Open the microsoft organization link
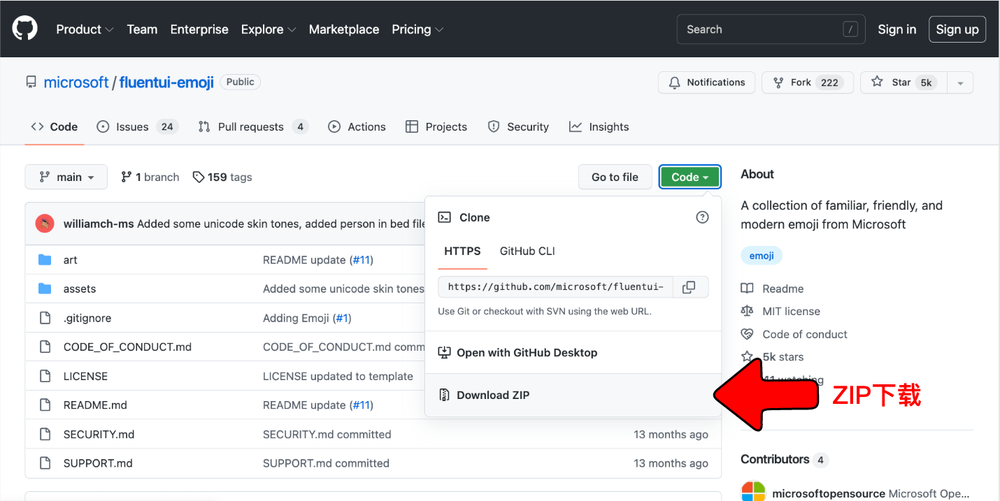 [76, 82]
